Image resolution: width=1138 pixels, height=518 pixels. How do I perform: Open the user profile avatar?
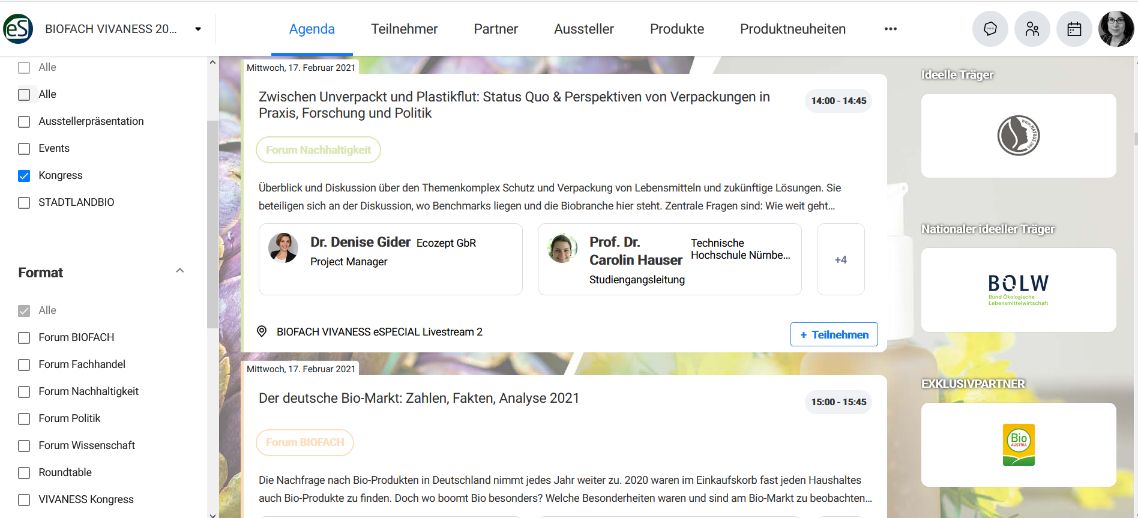1116,29
